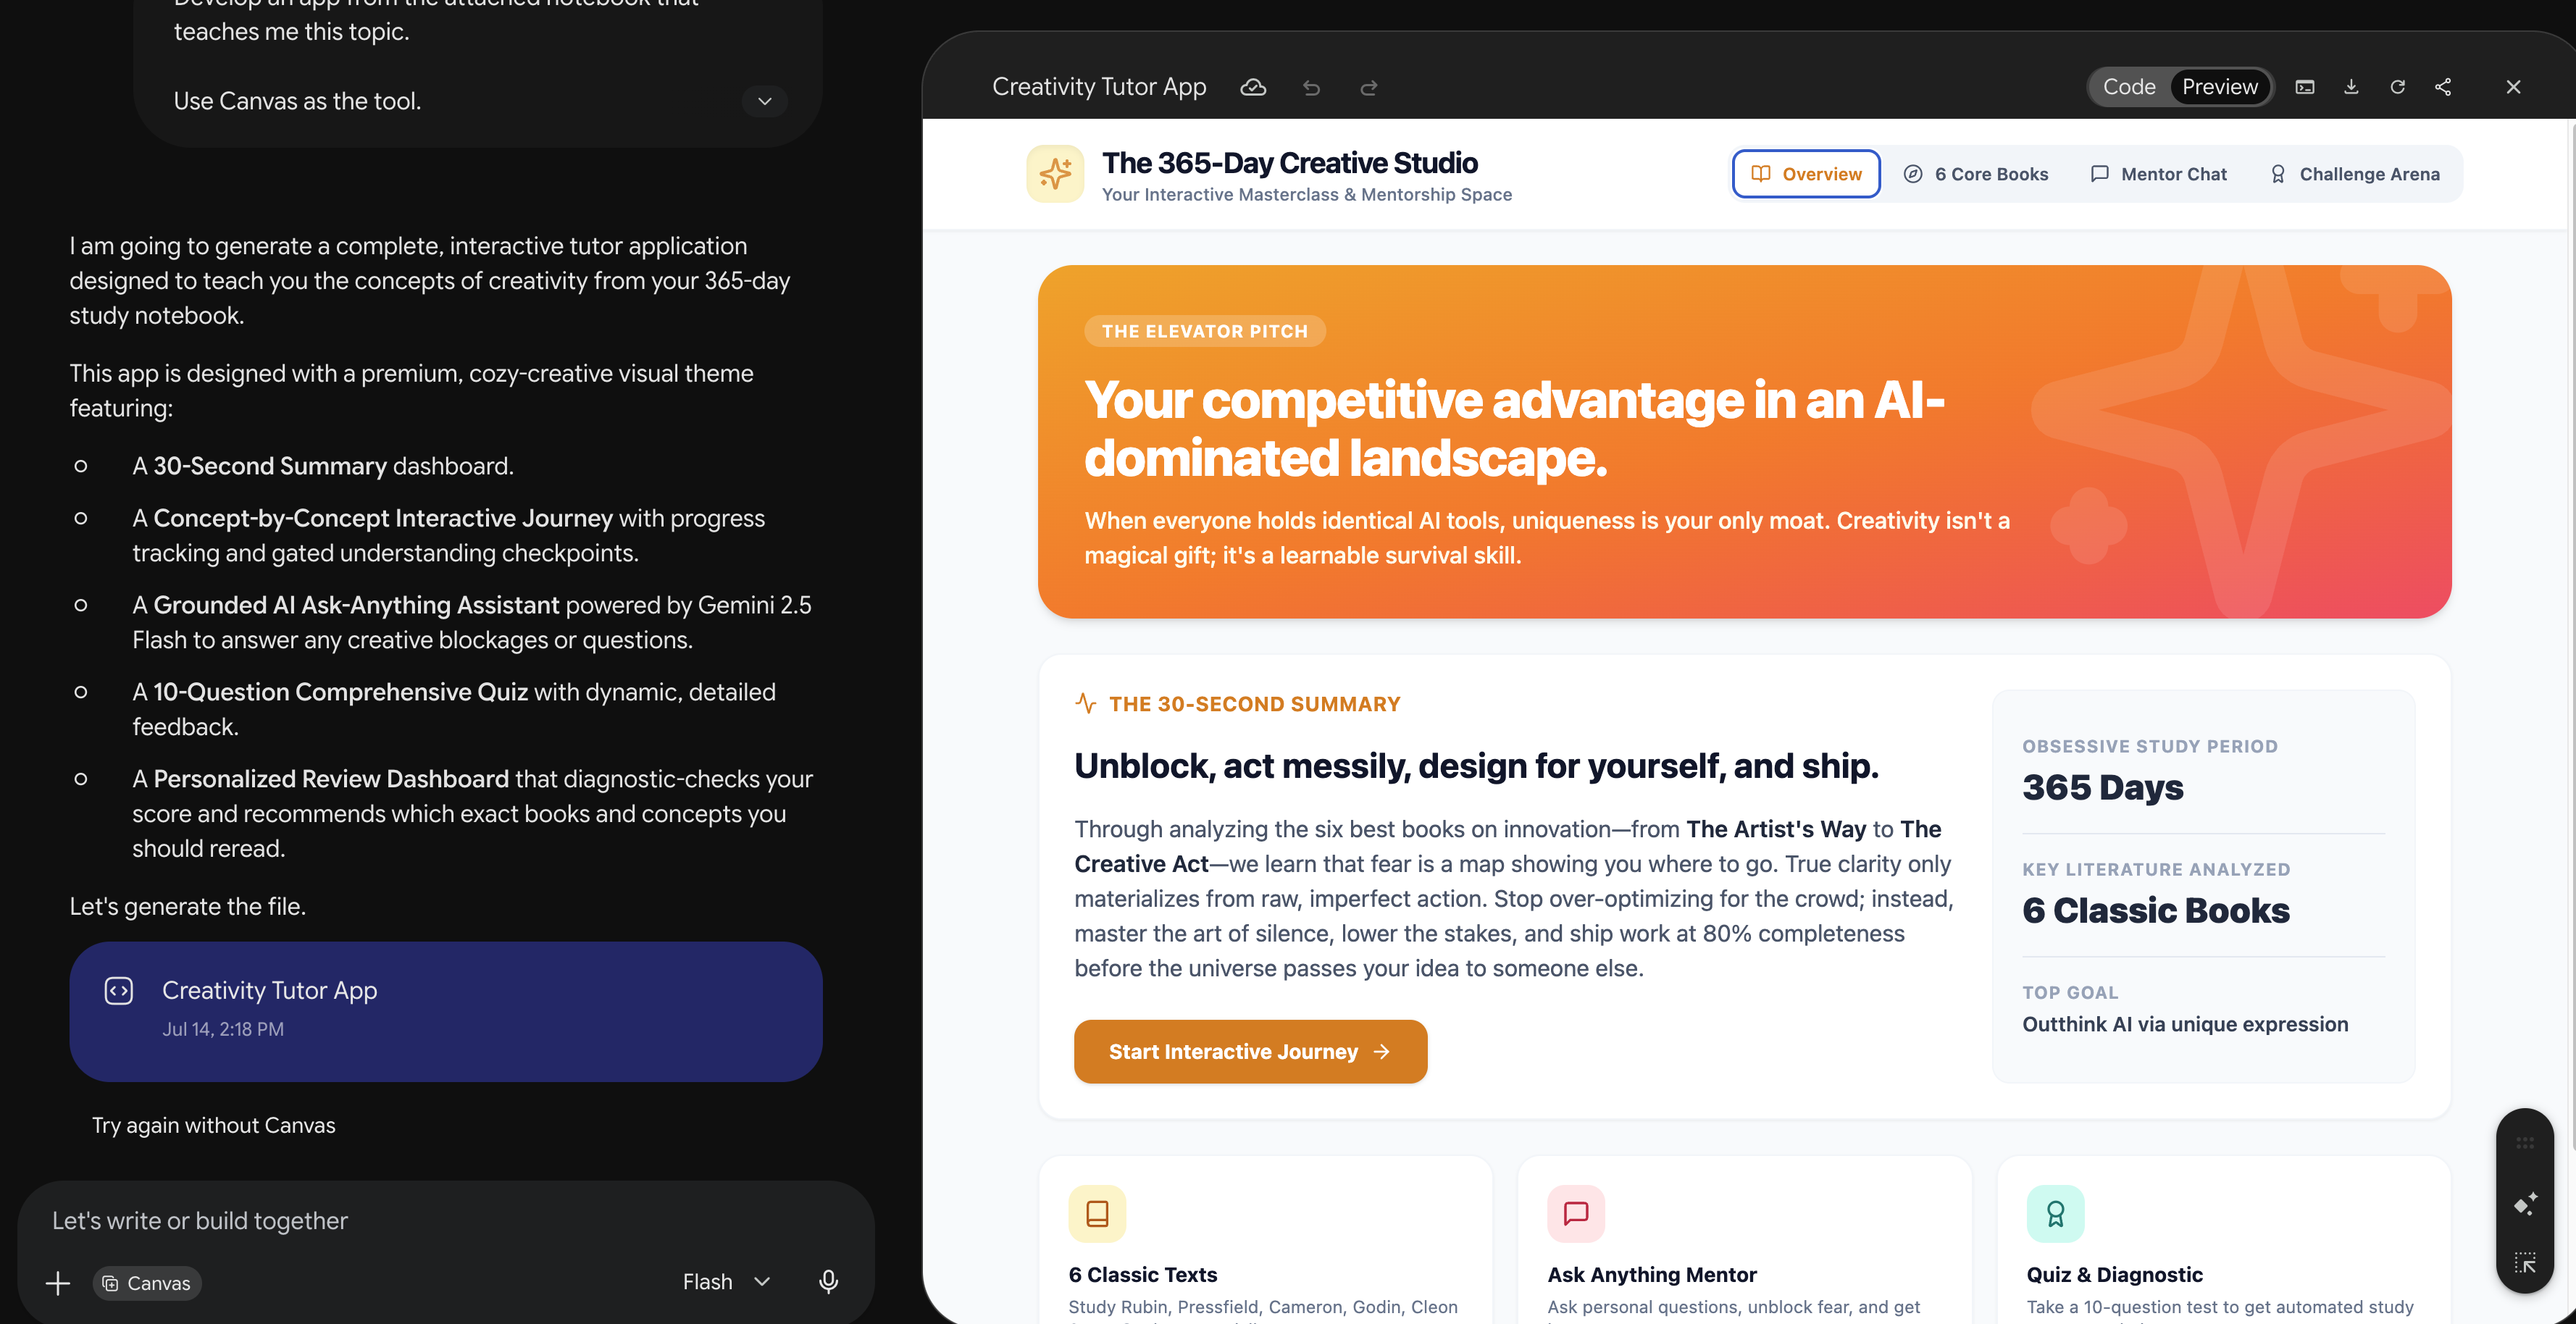Image resolution: width=2576 pixels, height=1324 pixels.
Task: Switch canvas to Preview view
Action: coord(2220,87)
